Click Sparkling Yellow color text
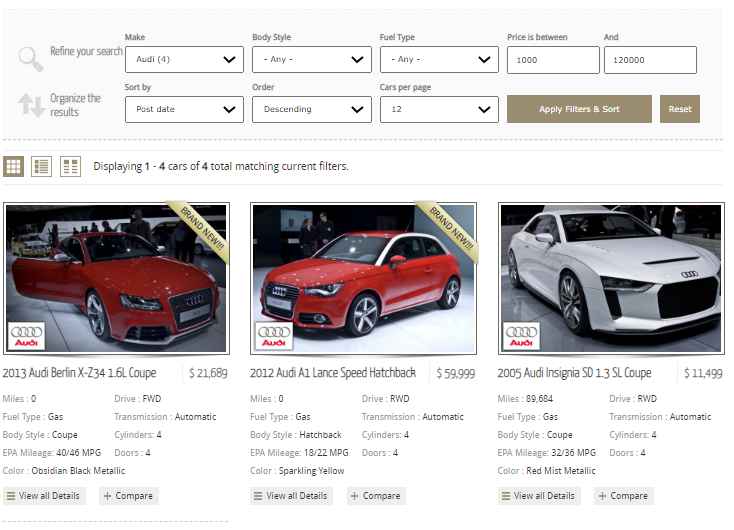Image resolution: width=734 pixels, height=530 pixels. pos(311,471)
